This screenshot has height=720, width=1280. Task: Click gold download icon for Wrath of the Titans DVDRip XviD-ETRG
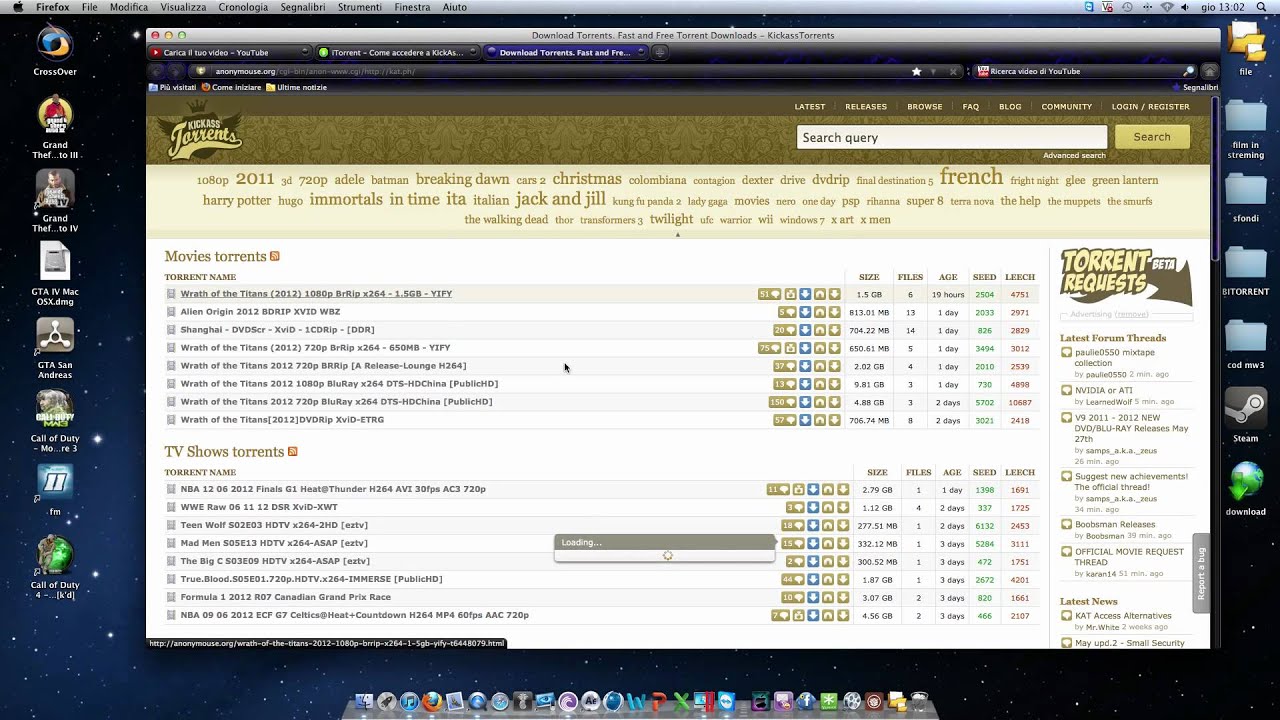pos(834,420)
